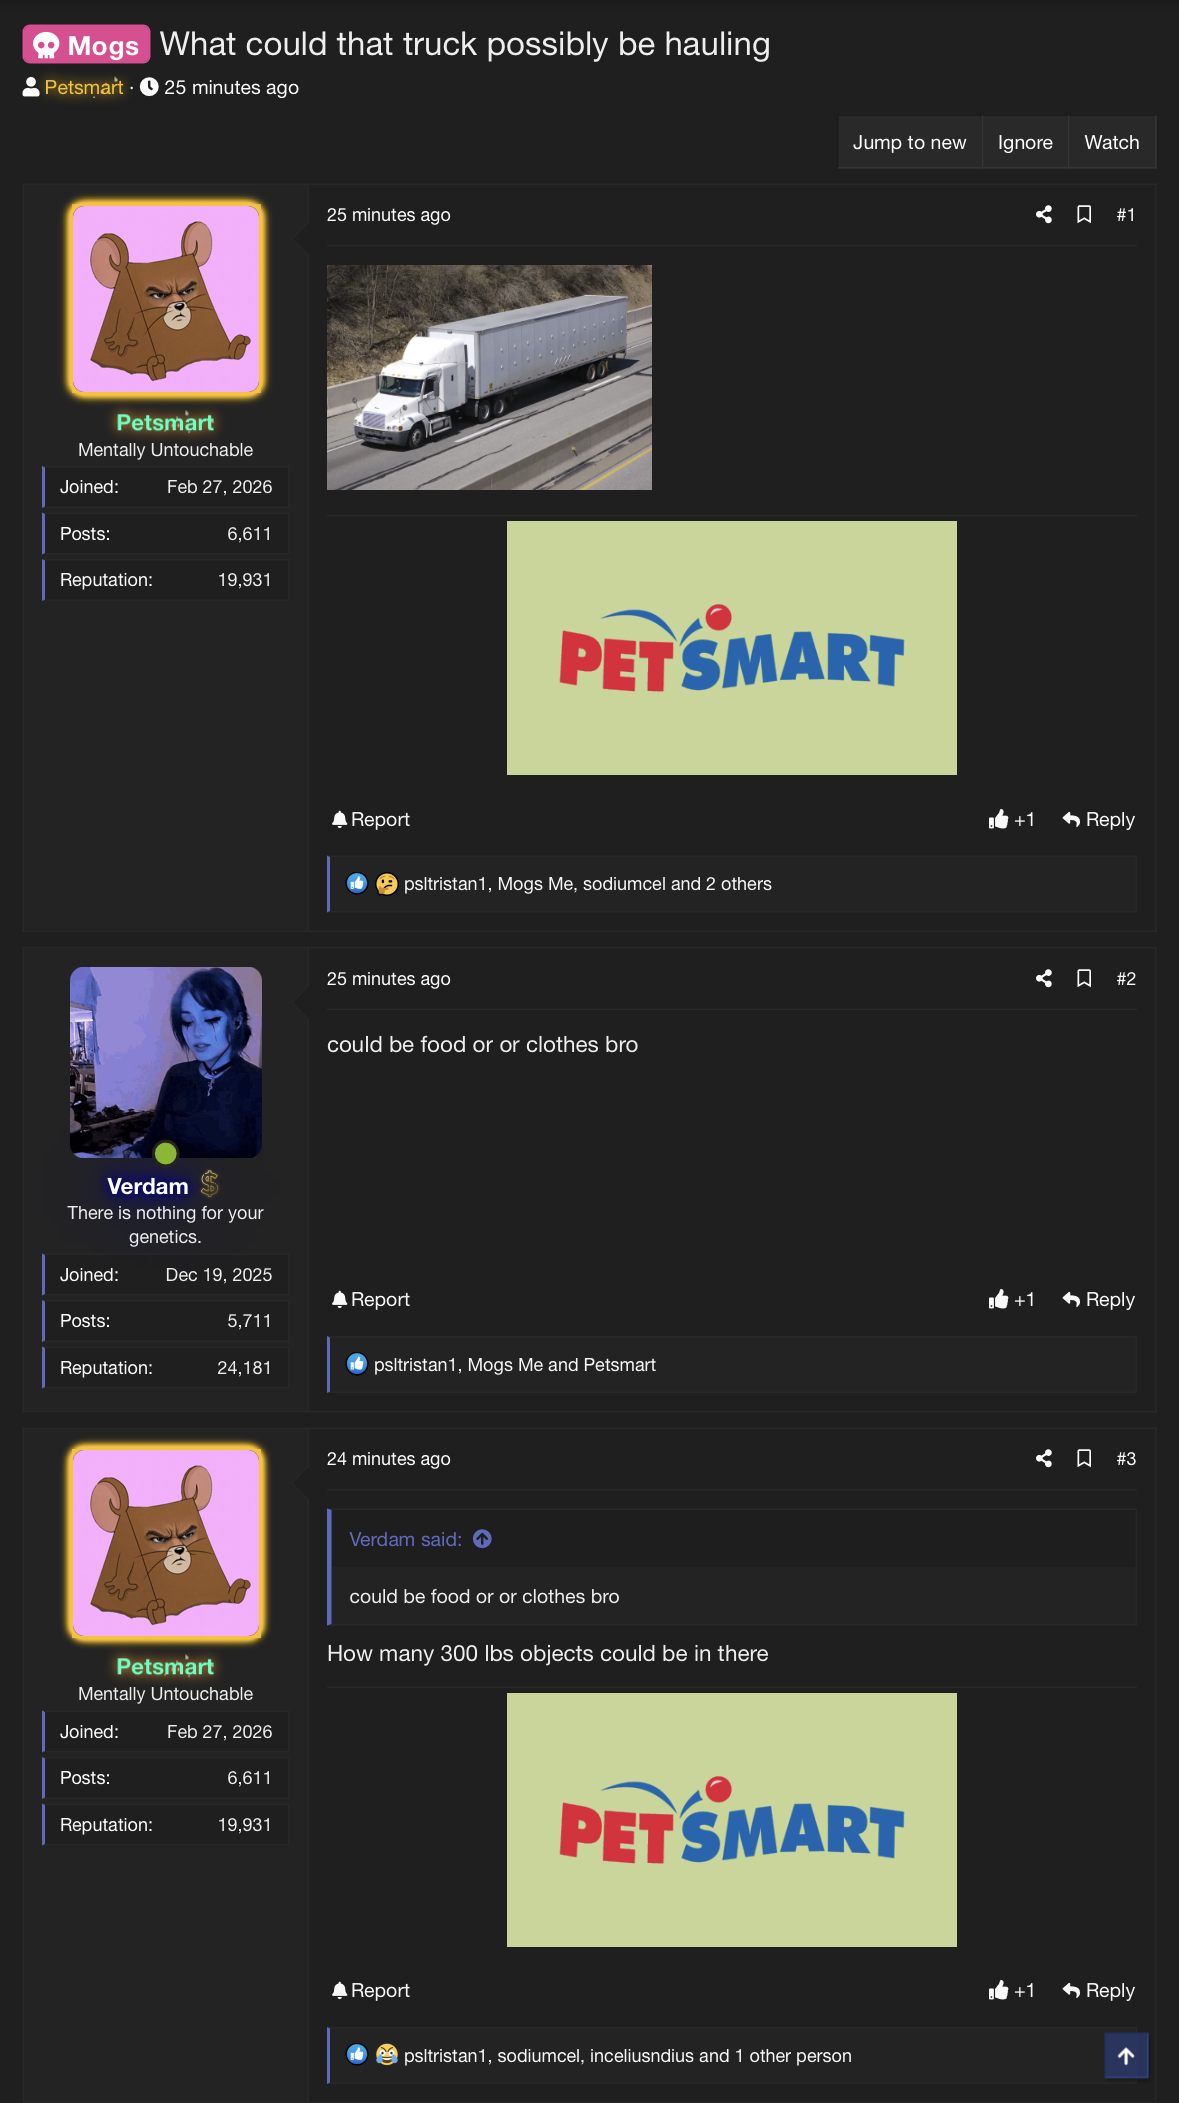Click the Mogs skull category tag
The height and width of the screenshot is (2103, 1179).
[87, 45]
